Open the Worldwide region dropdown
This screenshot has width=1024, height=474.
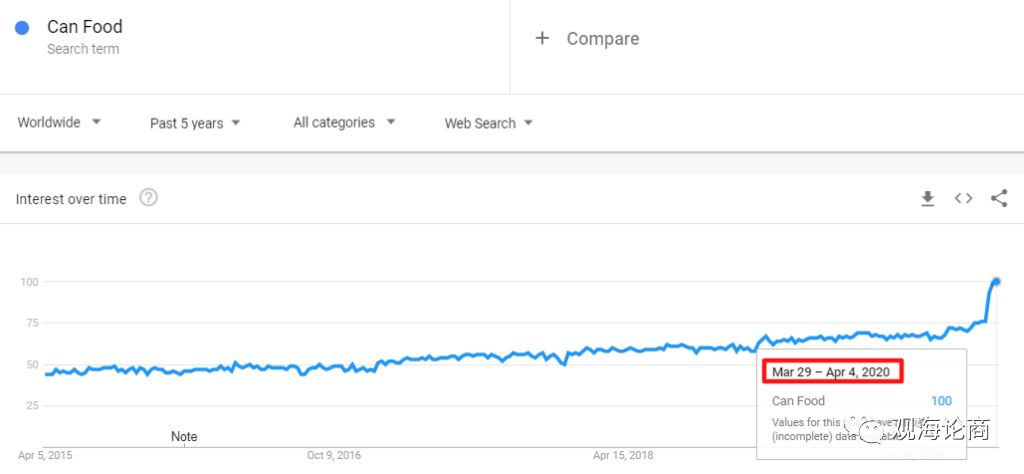coord(59,122)
